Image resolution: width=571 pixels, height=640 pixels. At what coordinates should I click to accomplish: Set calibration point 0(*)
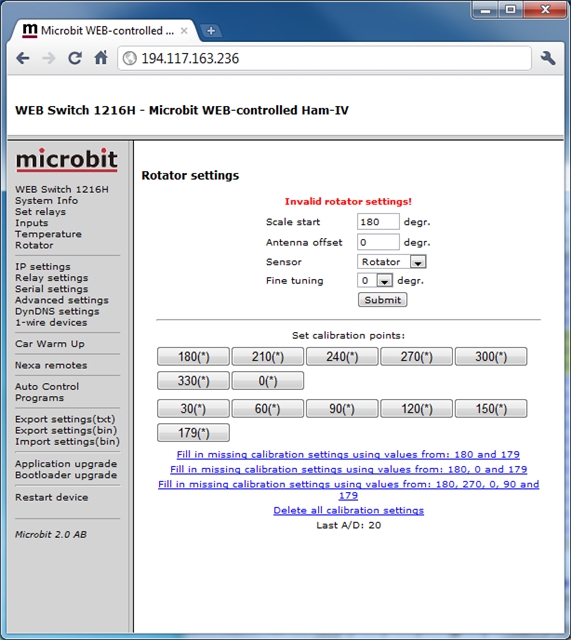(x=268, y=380)
